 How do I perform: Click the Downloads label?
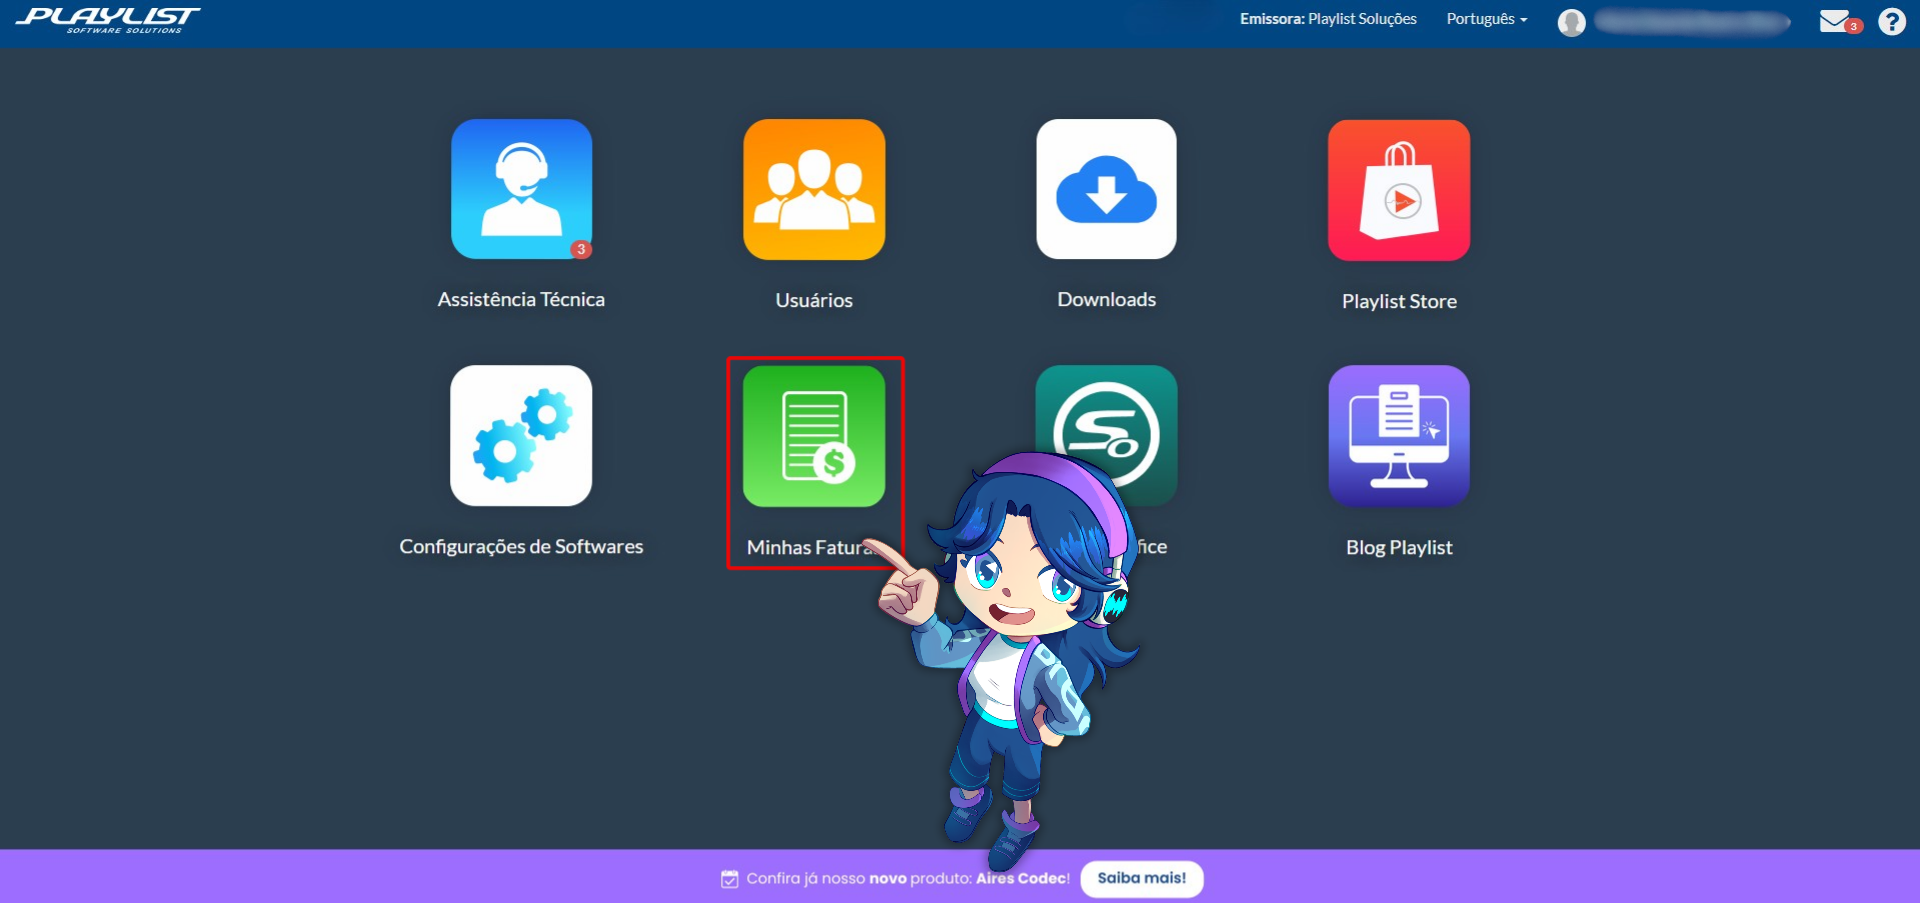pyautogui.click(x=1106, y=299)
